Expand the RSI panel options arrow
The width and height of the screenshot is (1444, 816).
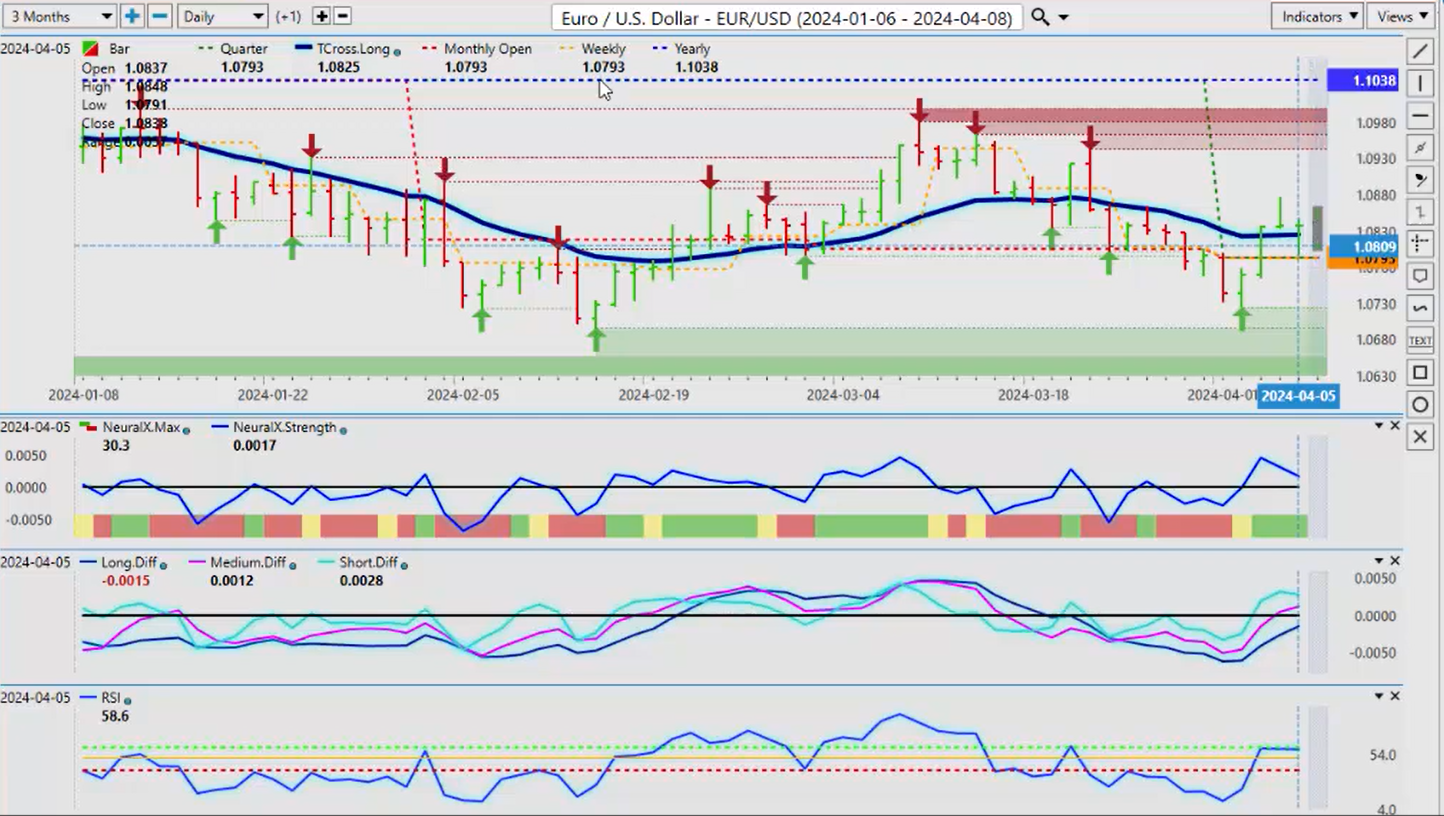coord(1379,696)
